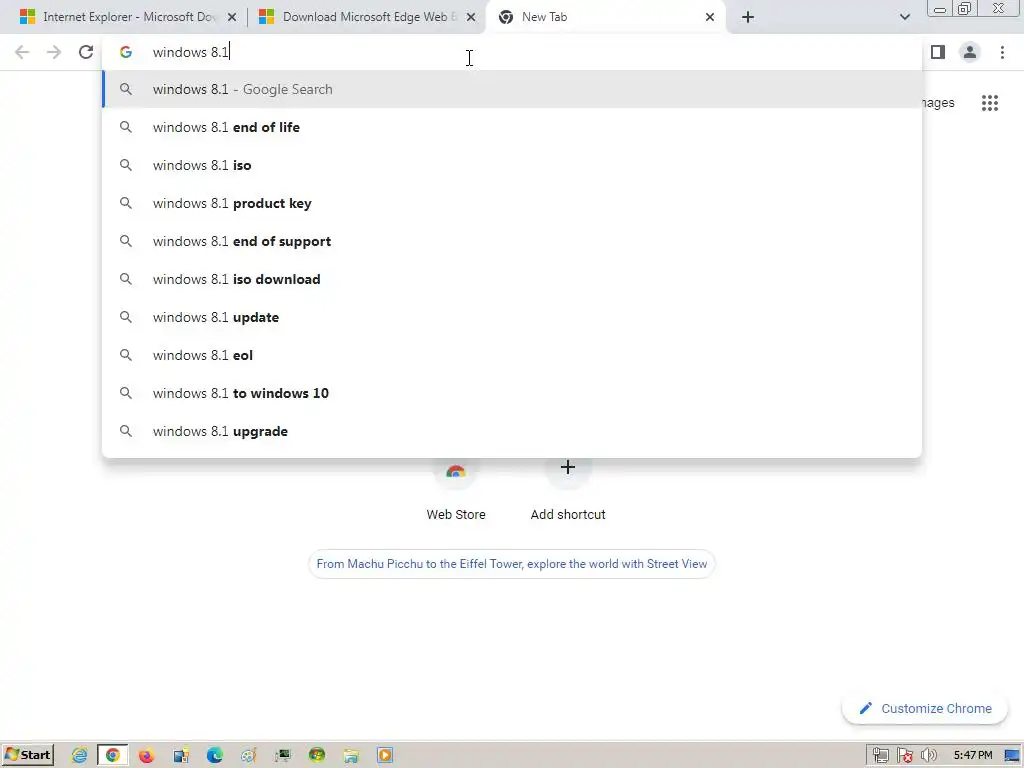Close the Internet Explorer tab

pos(232,17)
